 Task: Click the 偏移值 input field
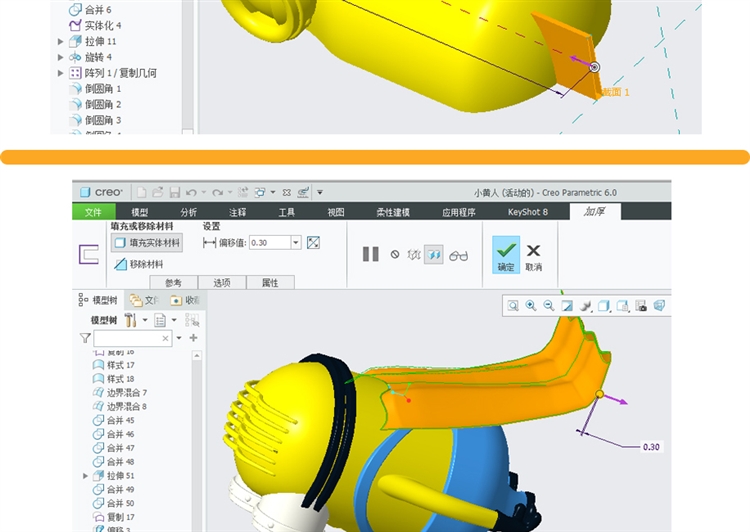[x=270, y=243]
